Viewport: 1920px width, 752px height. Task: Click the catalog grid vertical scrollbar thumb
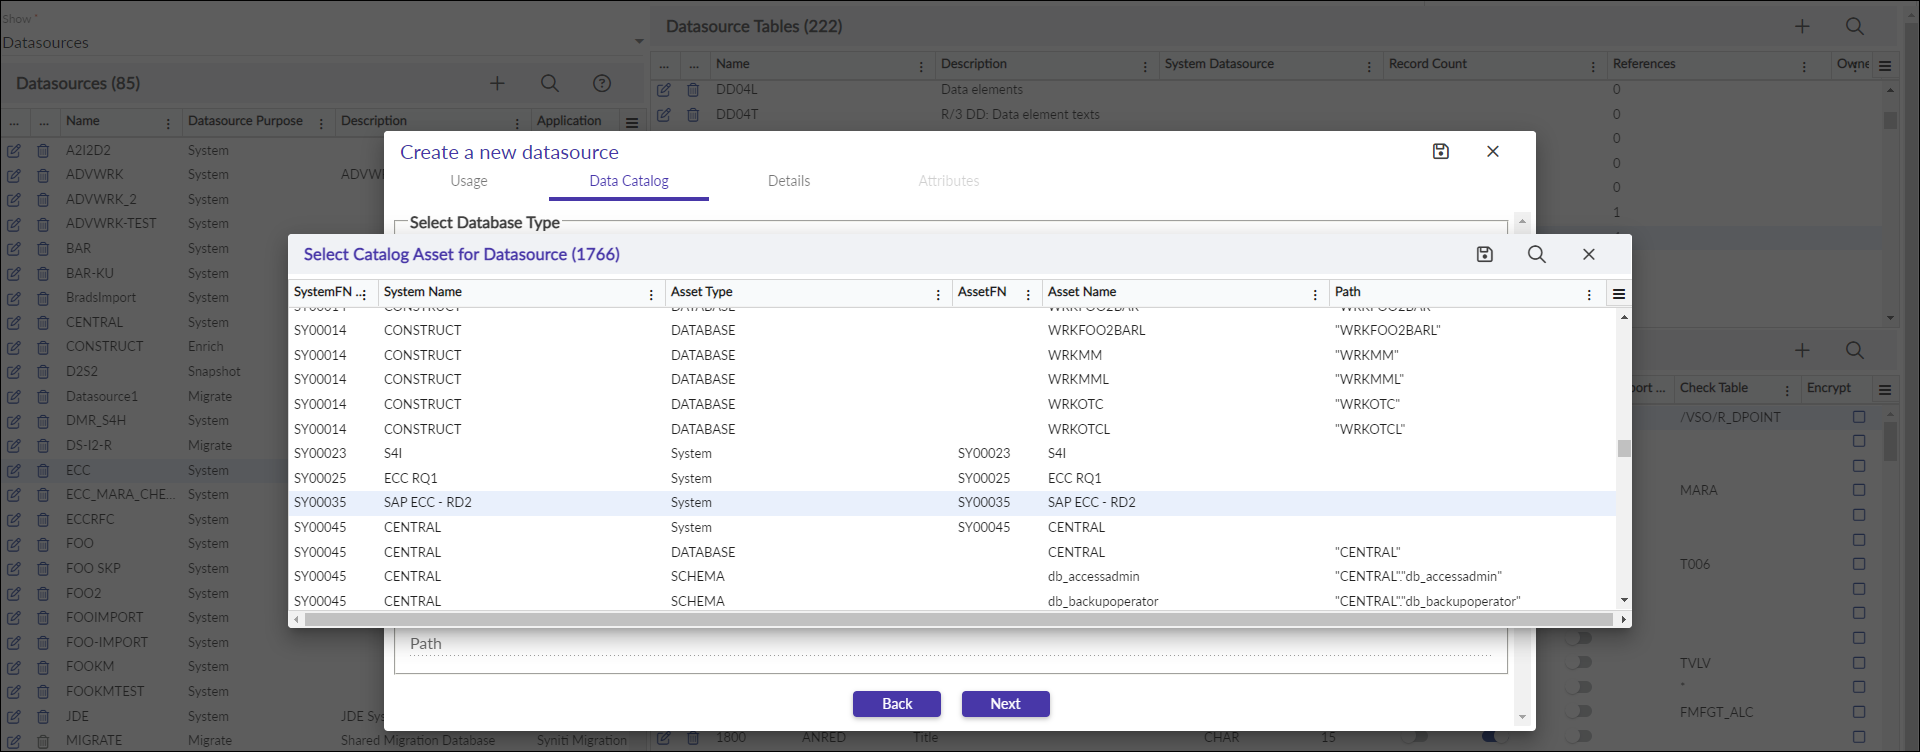[1624, 448]
